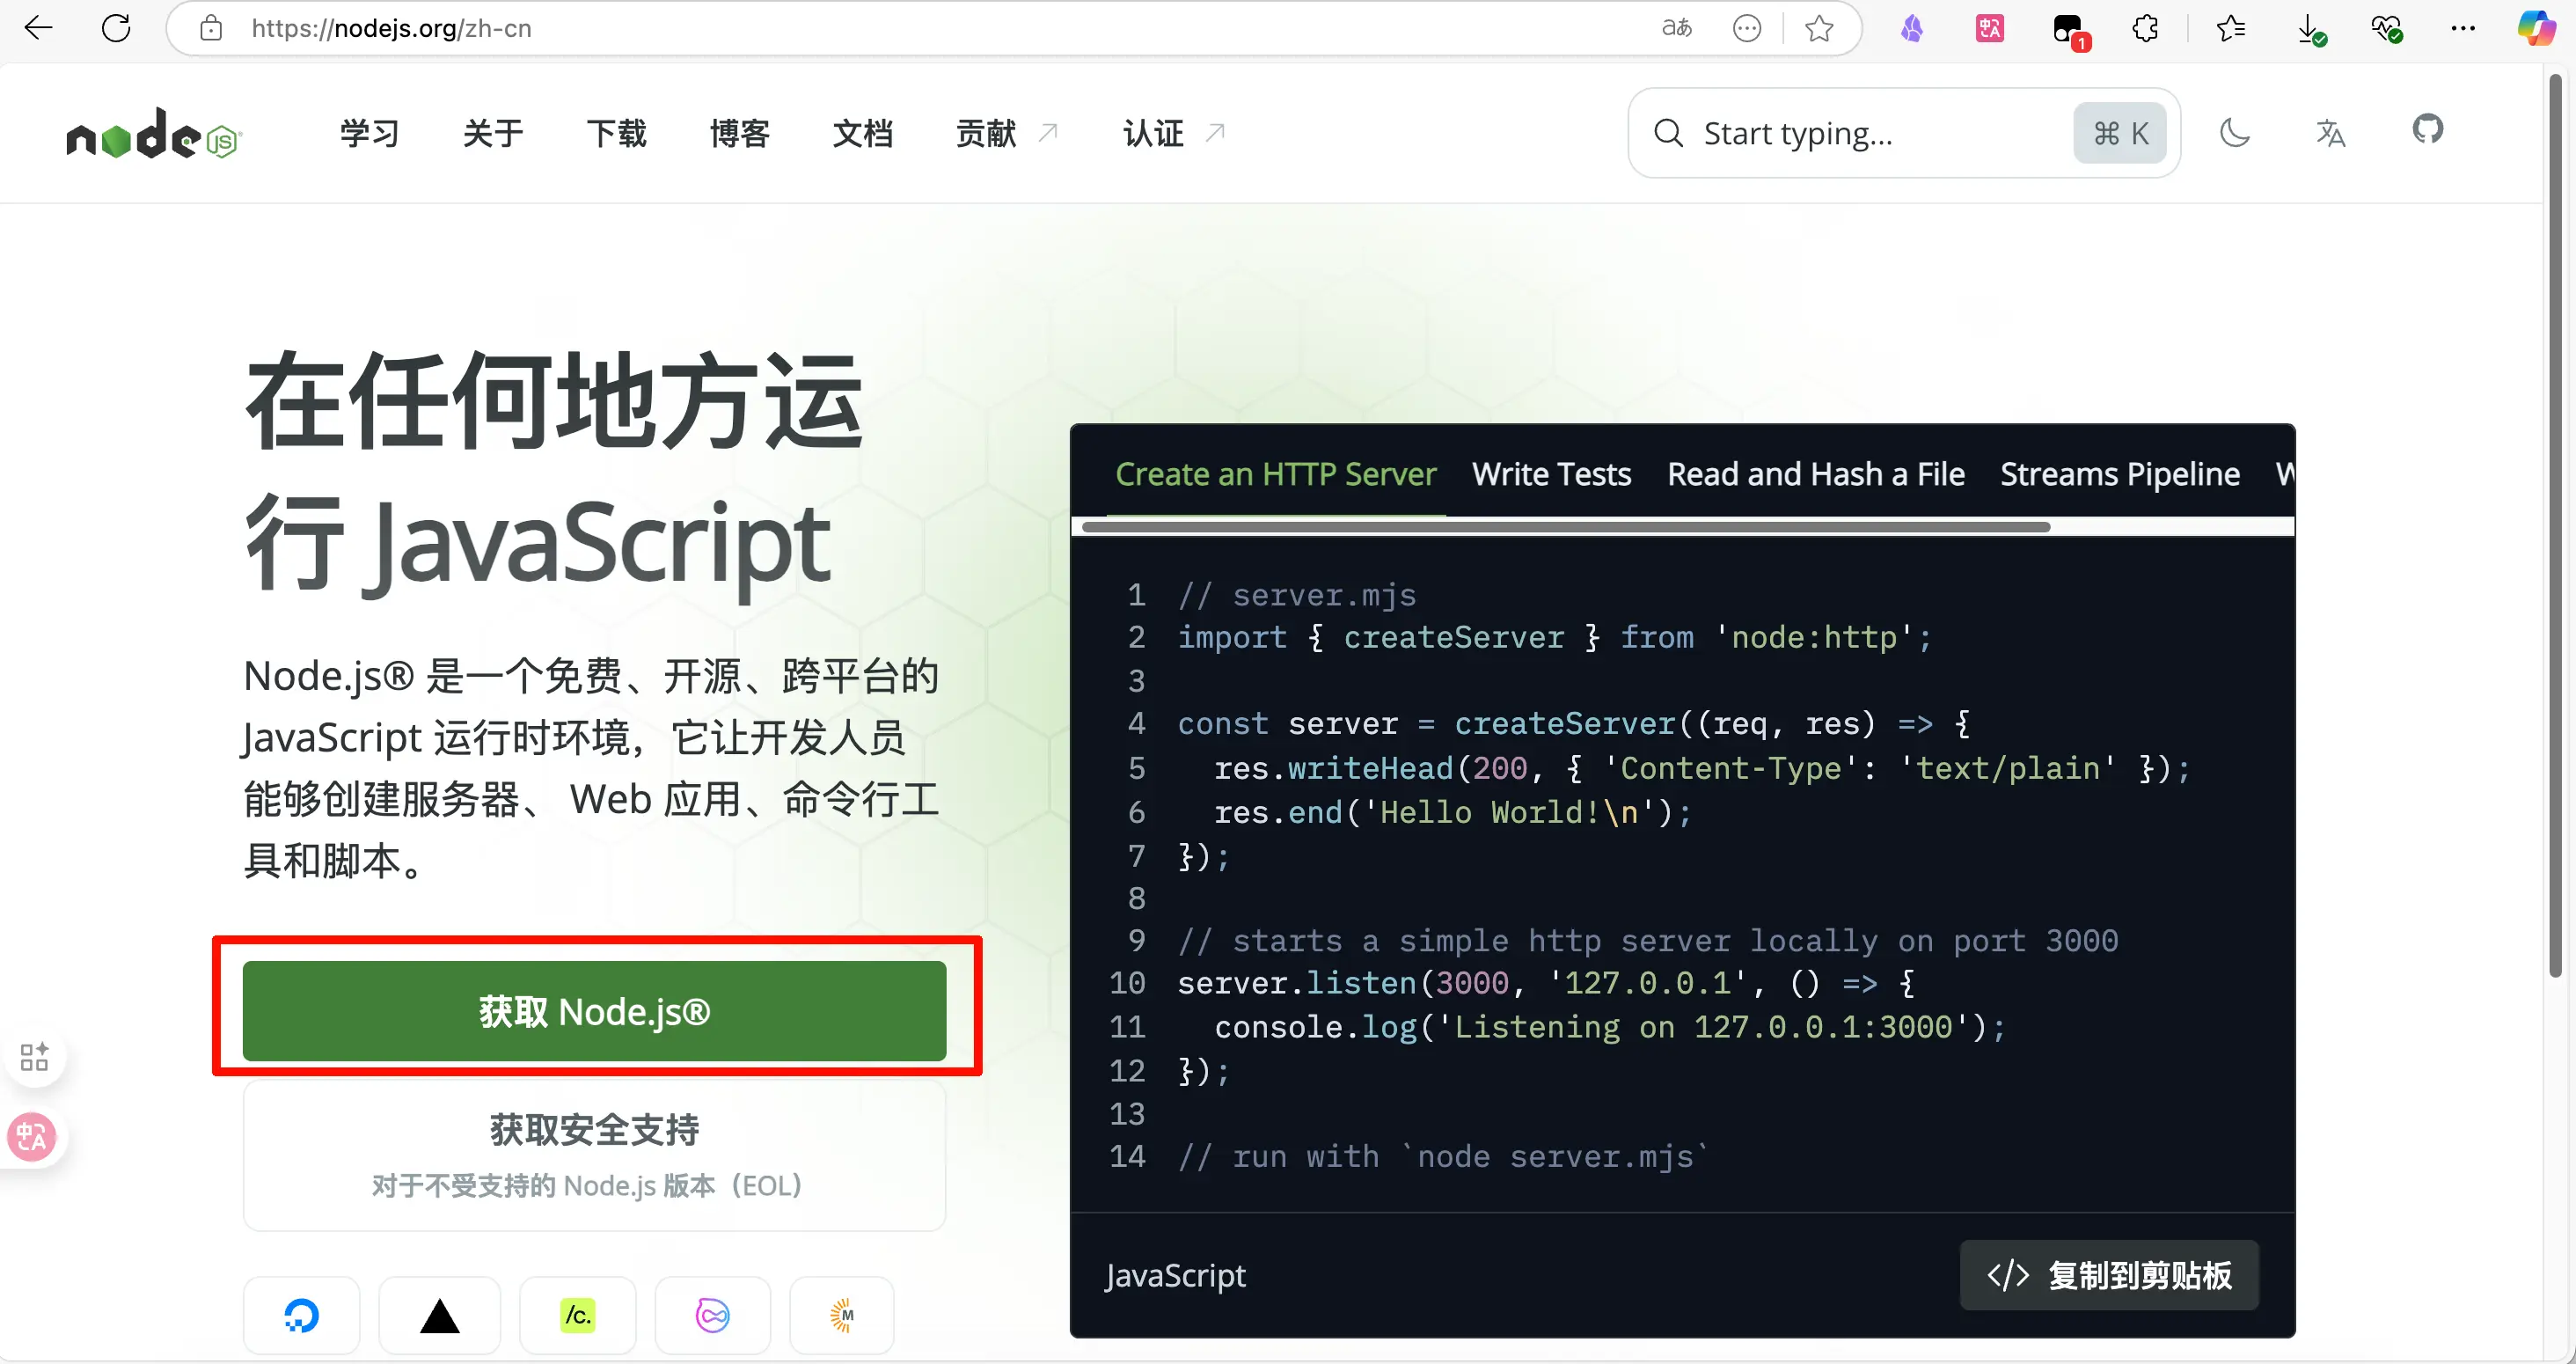Select the Write Tests code tab
Screen dimensions: 2576x1364
tap(1551, 474)
